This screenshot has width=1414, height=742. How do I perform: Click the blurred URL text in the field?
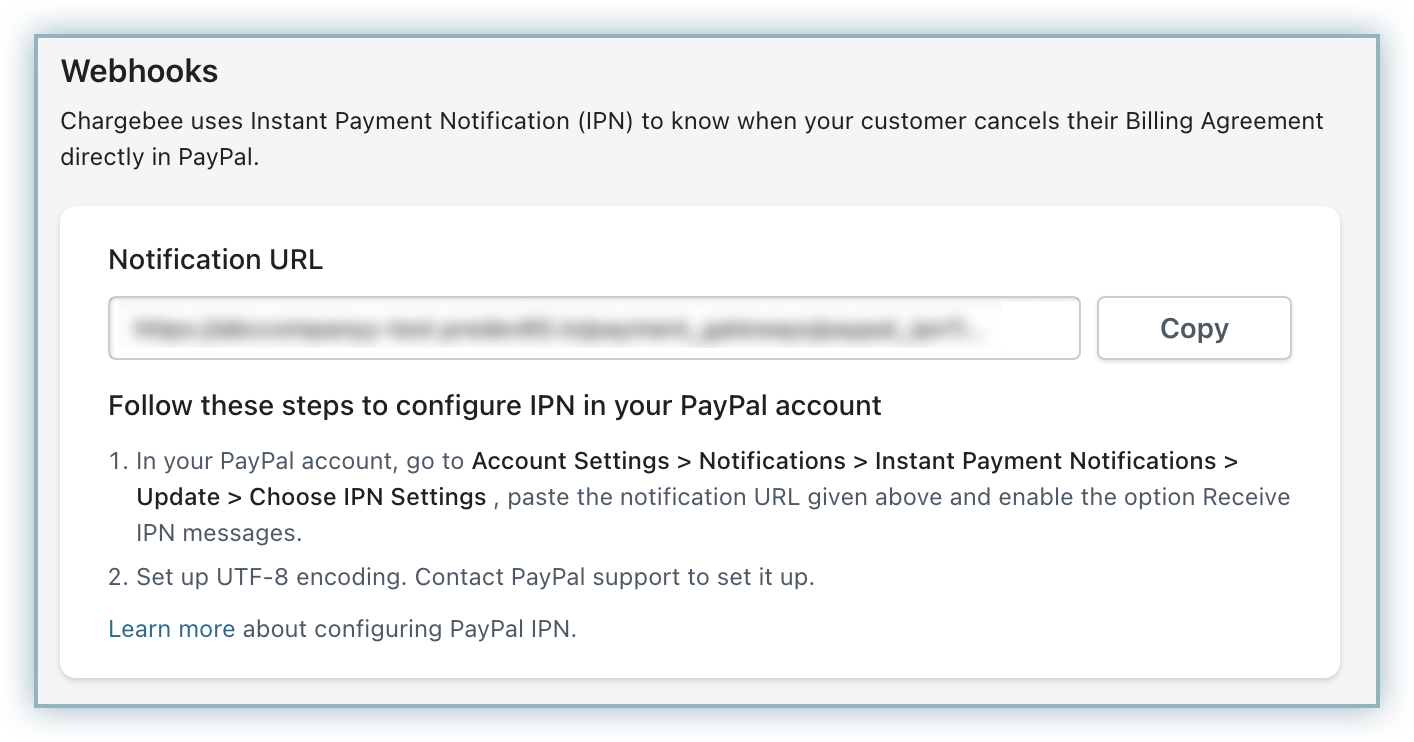click(560, 327)
